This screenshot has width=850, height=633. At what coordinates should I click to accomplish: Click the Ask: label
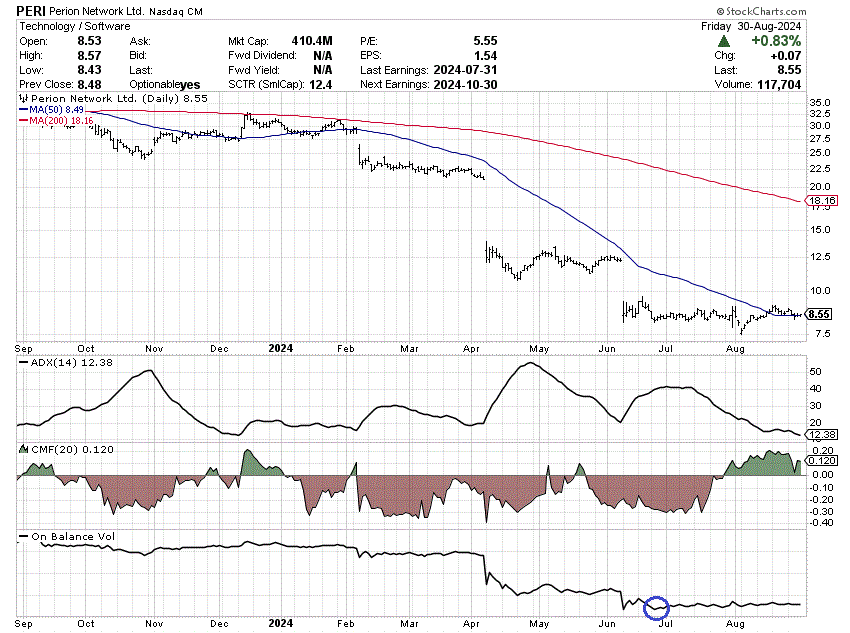pos(140,41)
